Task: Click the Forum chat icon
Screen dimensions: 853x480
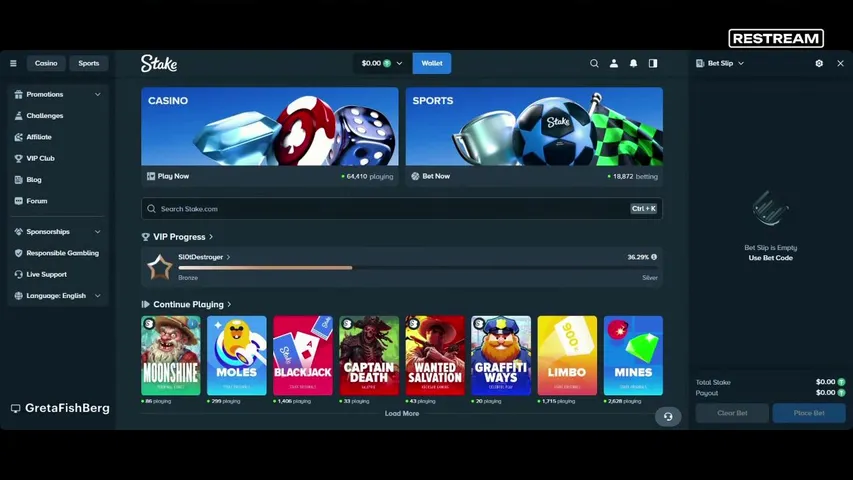Action: 18,201
